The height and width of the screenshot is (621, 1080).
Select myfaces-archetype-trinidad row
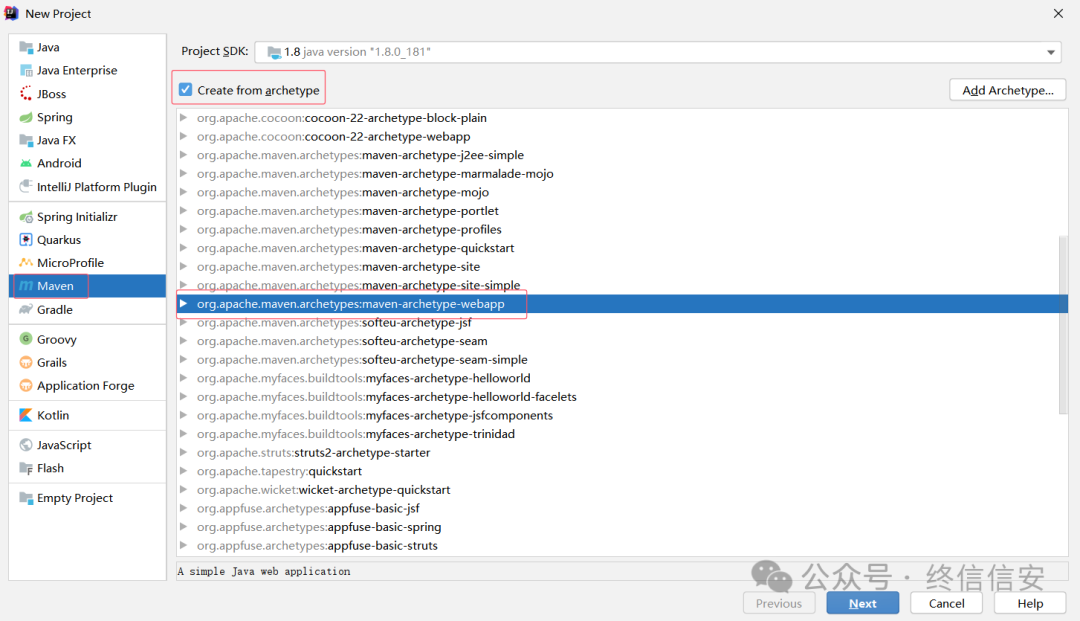(x=622, y=434)
